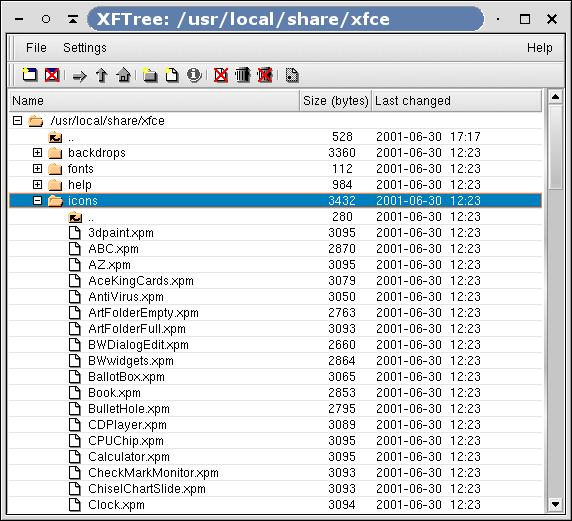
Task: Go to the home directory icon
Action: point(123,76)
